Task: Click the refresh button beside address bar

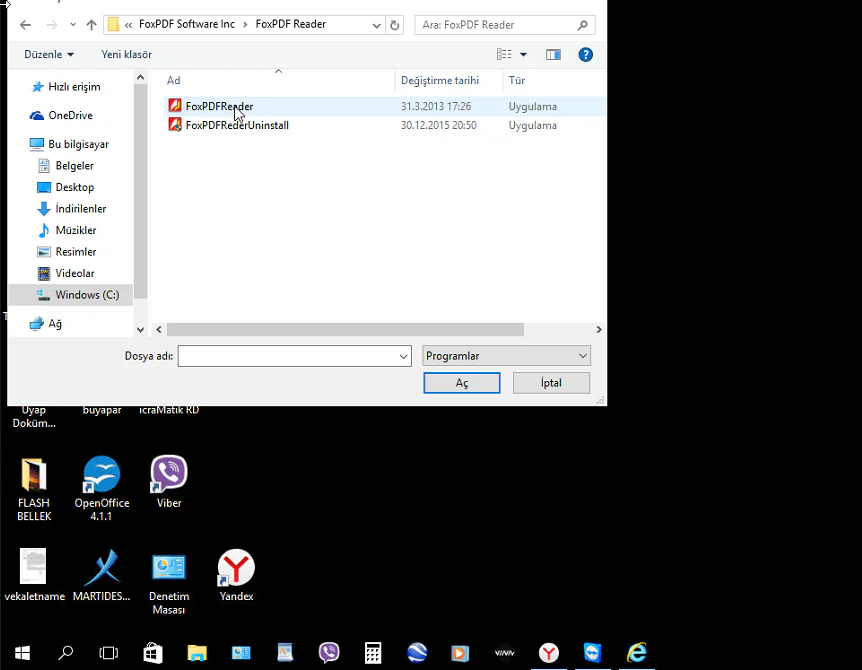Action: [x=395, y=25]
